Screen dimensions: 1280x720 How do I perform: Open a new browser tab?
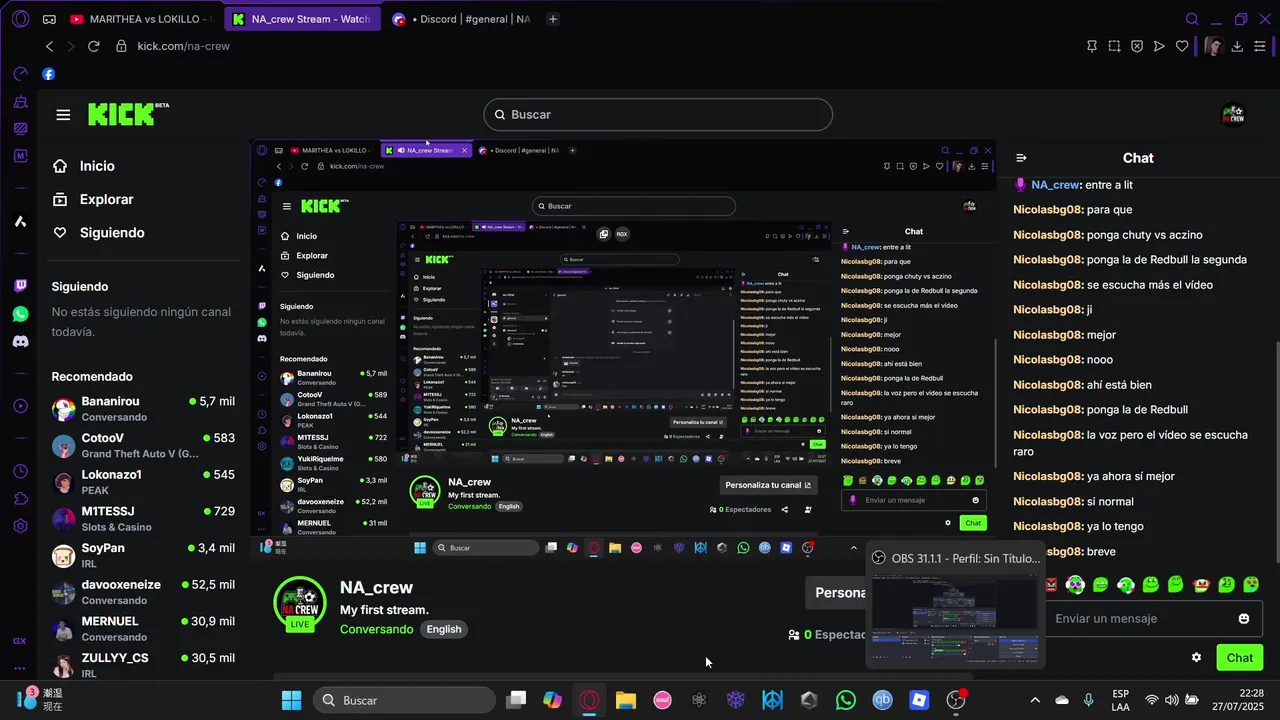(x=553, y=19)
